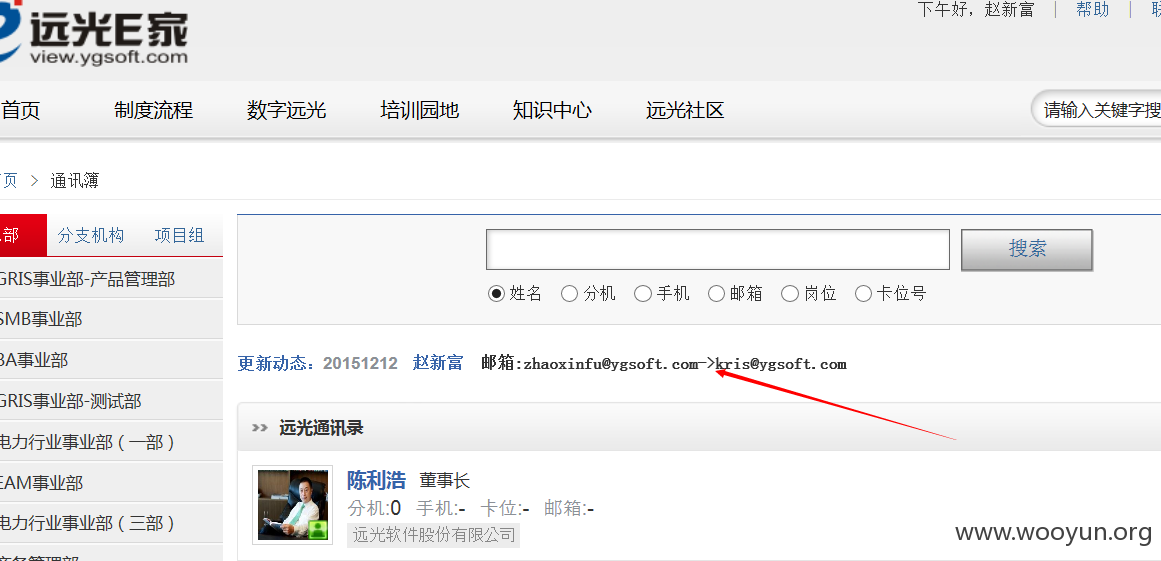Select EAM事业部 department

point(111,483)
